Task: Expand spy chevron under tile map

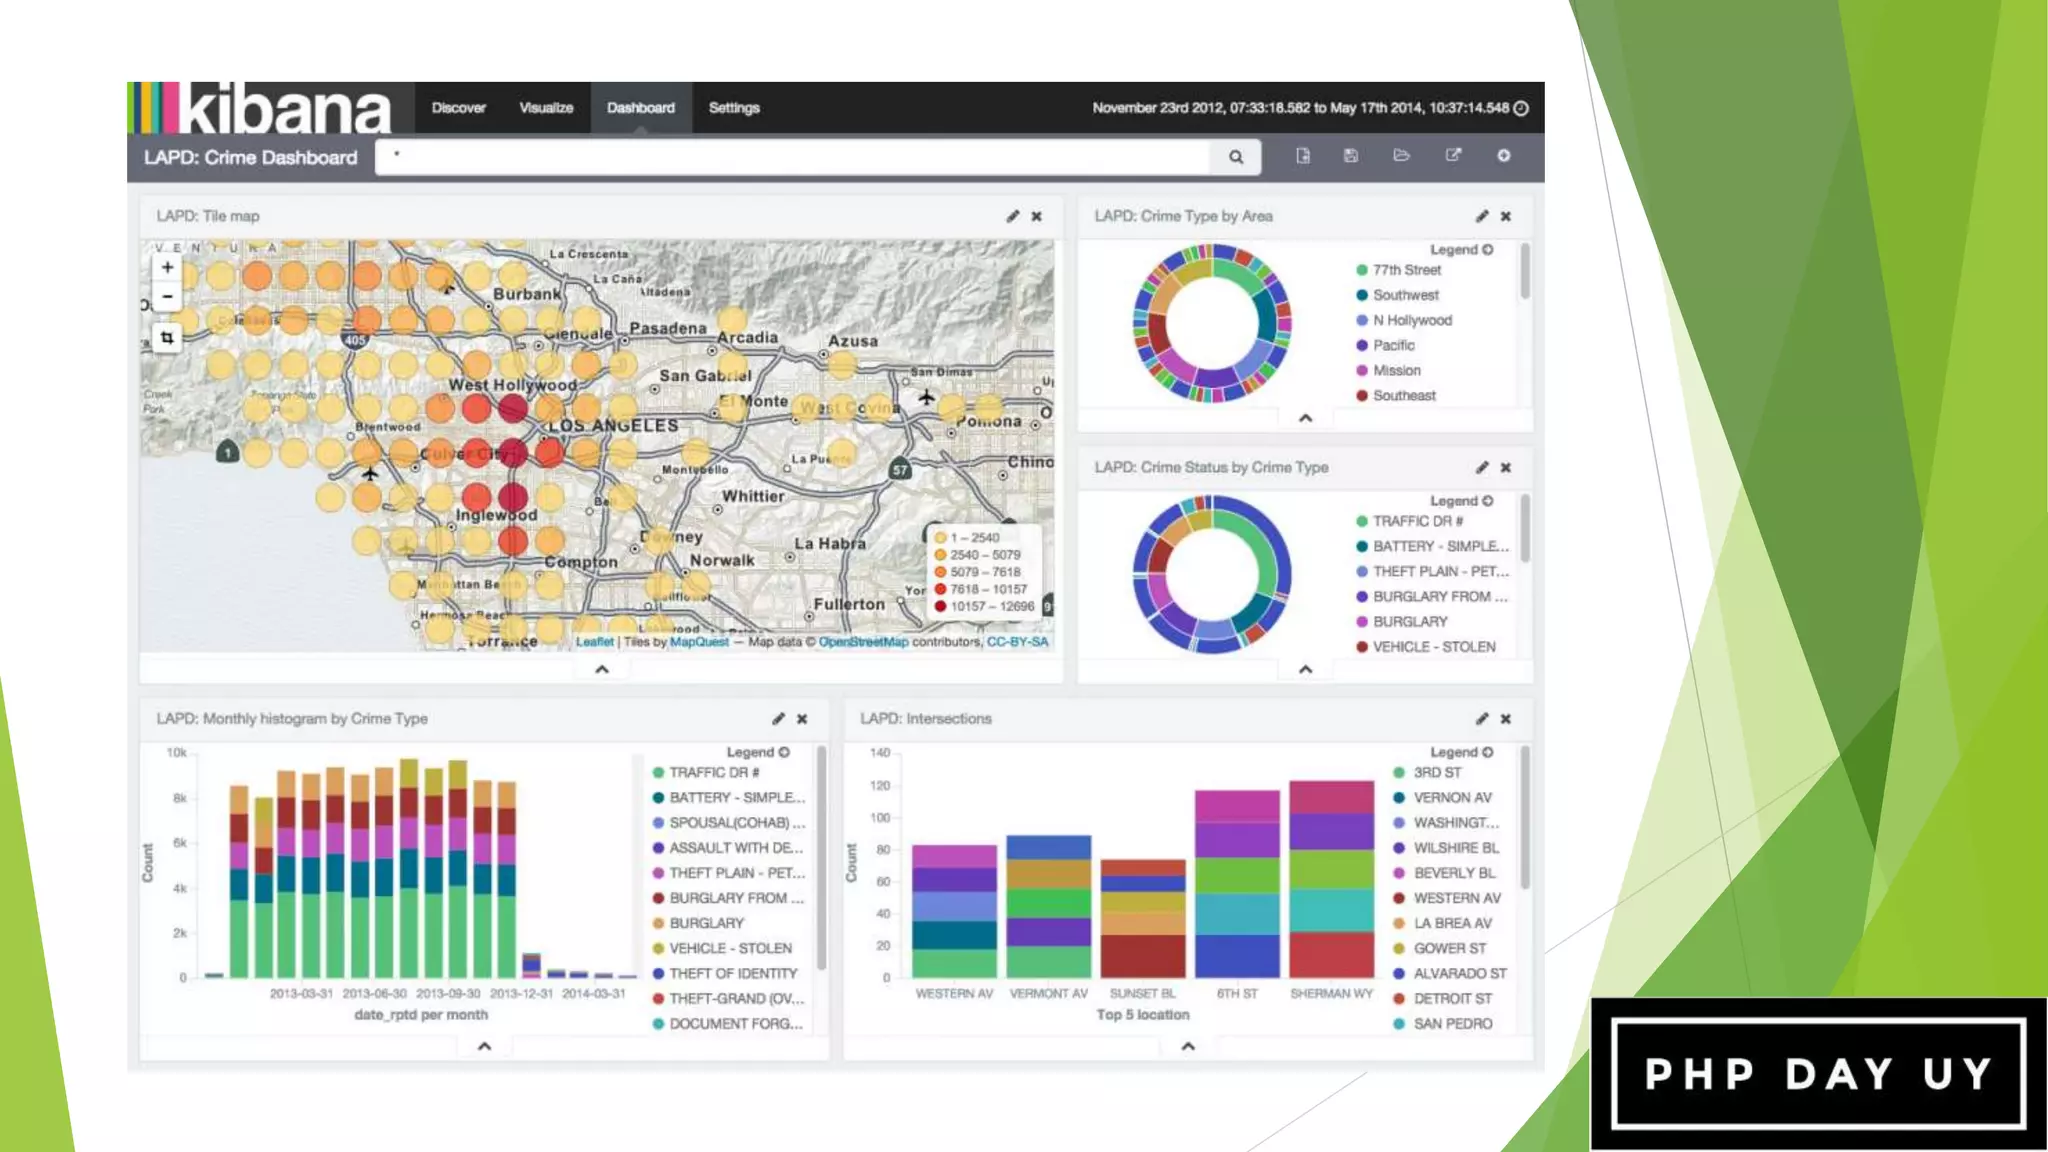Action: click(x=602, y=669)
